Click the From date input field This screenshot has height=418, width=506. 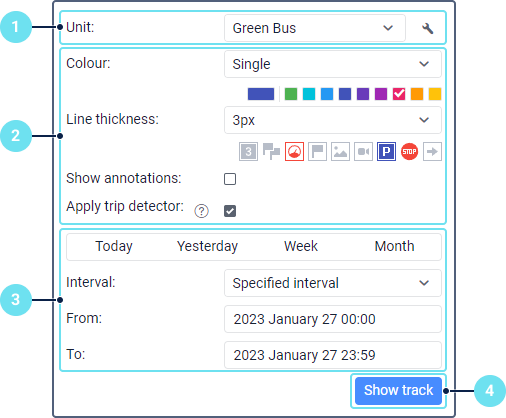click(333, 319)
